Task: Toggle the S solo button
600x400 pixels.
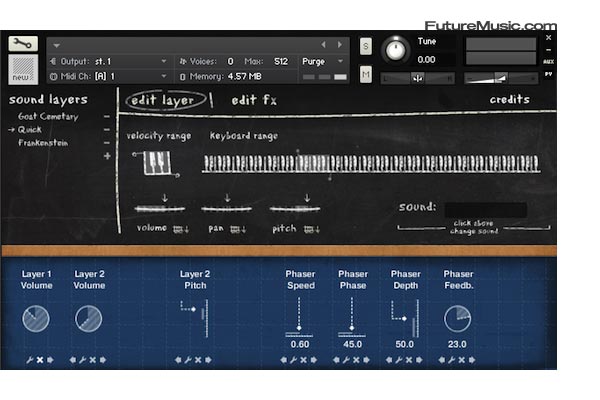Action: pos(366,46)
